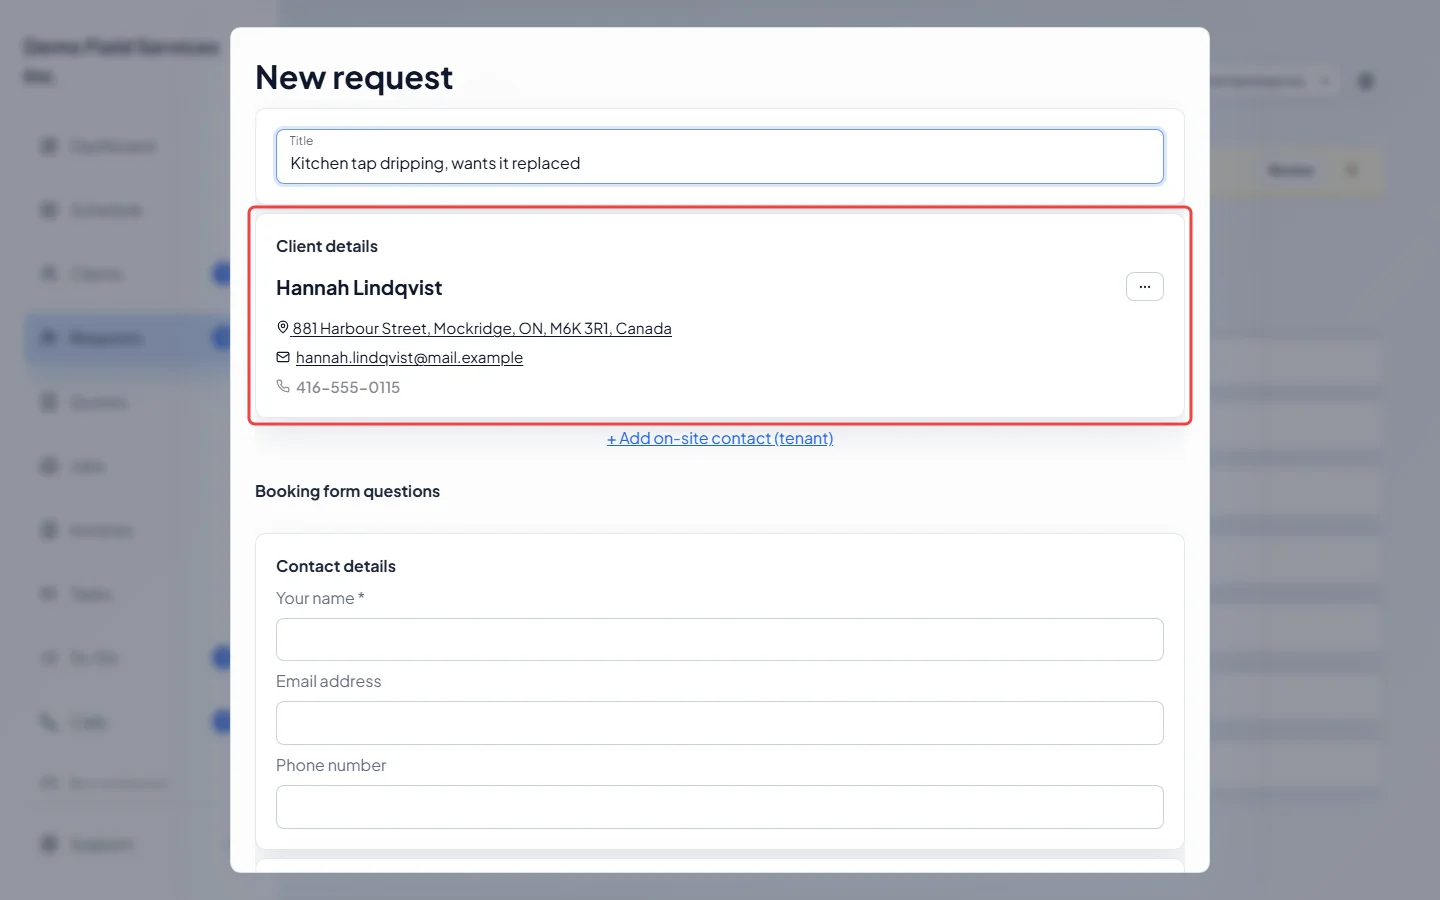The width and height of the screenshot is (1440, 900).
Task: Open the 881 Harbour Street address link
Action: (482, 328)
